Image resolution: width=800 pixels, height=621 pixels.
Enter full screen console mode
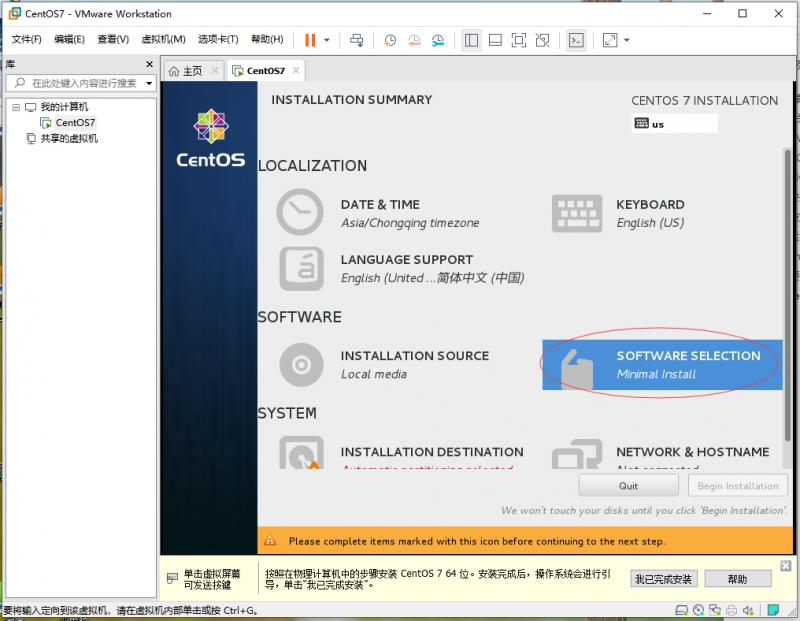point(518,40)
